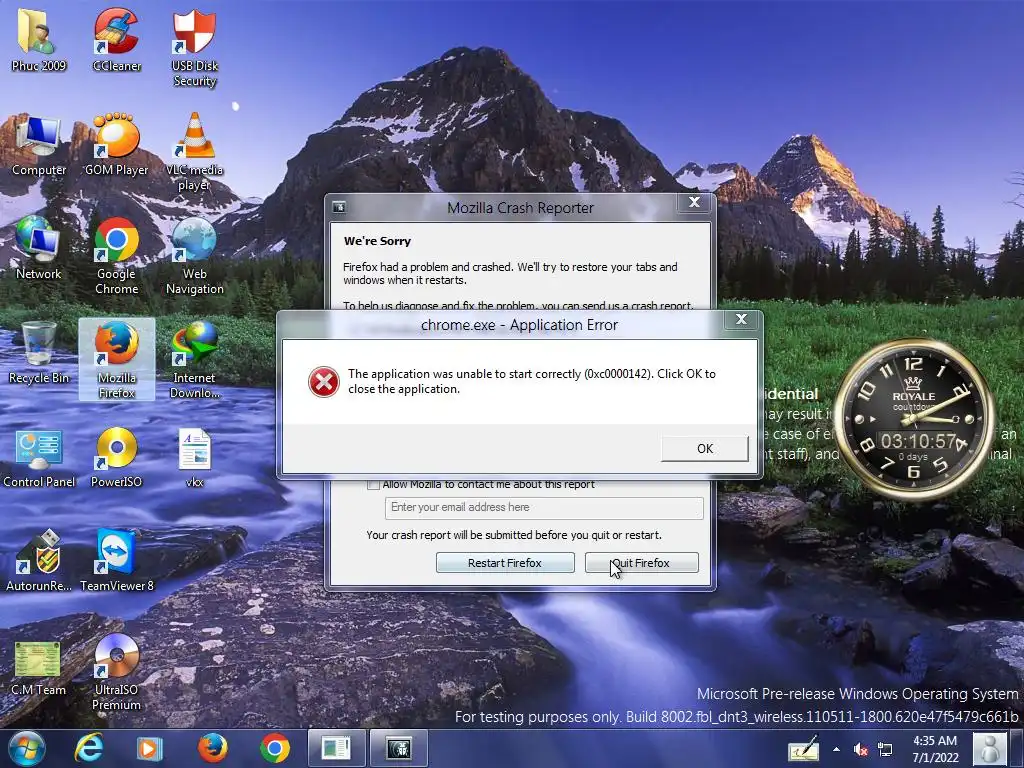Click Quit Firefox button

(x=641, y=563)
